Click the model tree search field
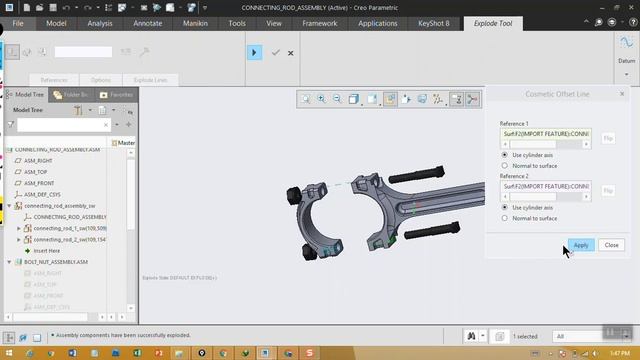 tap(64, 124)
